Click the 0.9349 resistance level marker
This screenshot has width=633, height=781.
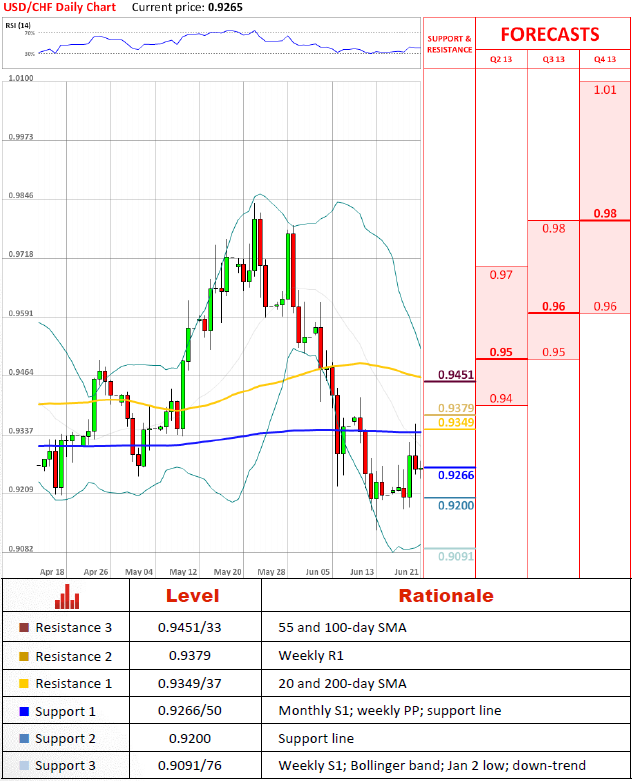(x=456, y=423)
